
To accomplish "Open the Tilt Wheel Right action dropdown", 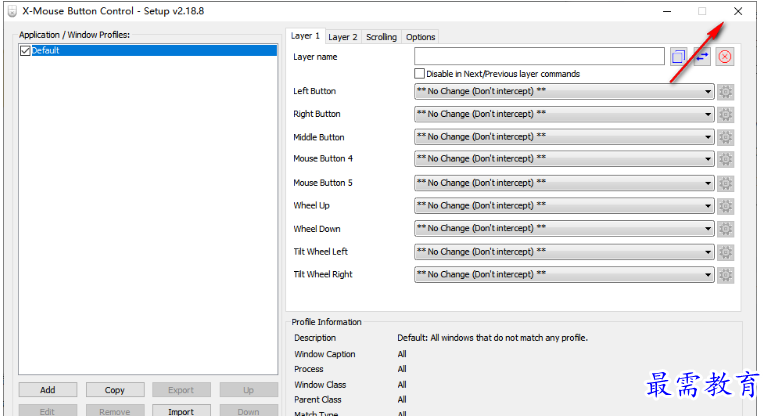I will pyautogui.click(x=564, y=274).
